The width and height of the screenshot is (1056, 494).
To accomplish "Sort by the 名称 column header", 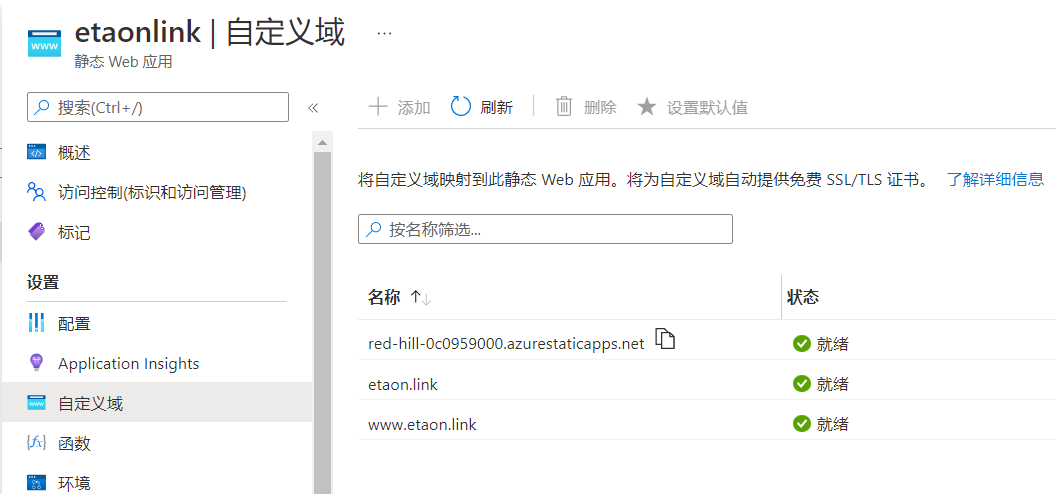I will click(x=385, y=297).
